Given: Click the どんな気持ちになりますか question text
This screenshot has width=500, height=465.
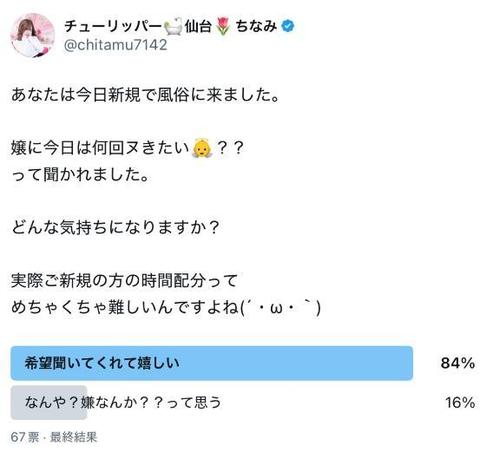Looking at the screenshot, I should 115,228.
